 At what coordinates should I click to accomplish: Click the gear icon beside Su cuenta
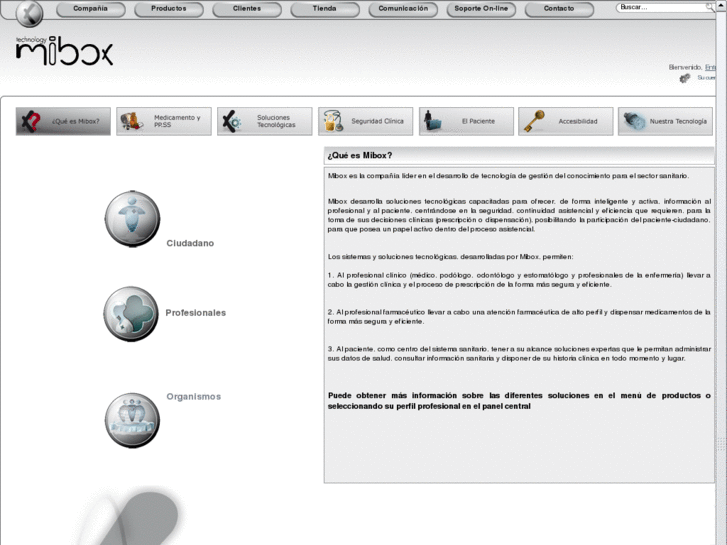tap(684, 78)
